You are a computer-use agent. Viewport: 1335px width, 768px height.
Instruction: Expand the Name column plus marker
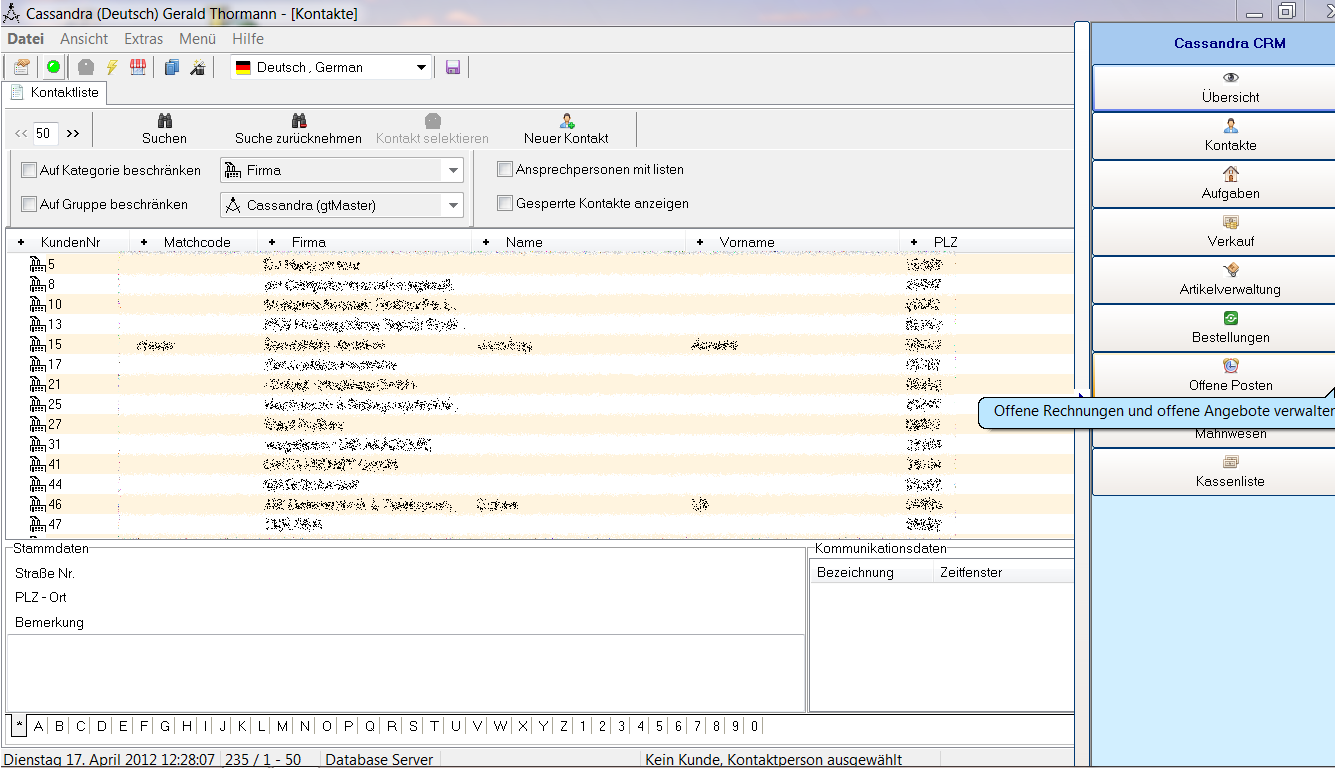(x=486, y=242)
